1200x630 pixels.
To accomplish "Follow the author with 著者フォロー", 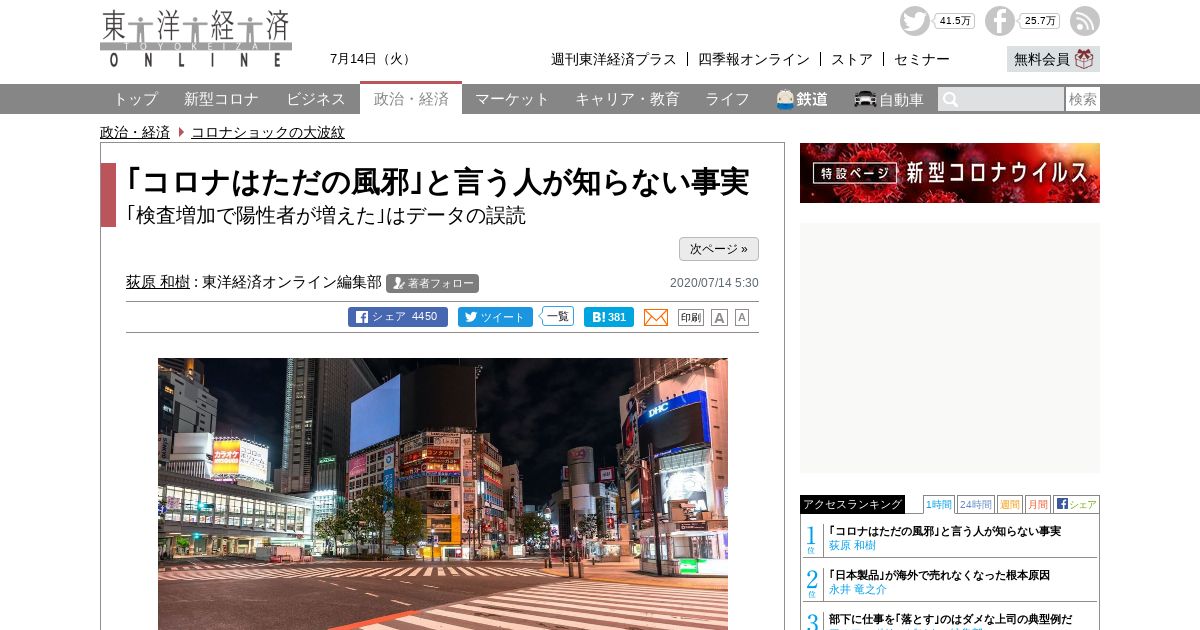I will click(432, 283).
